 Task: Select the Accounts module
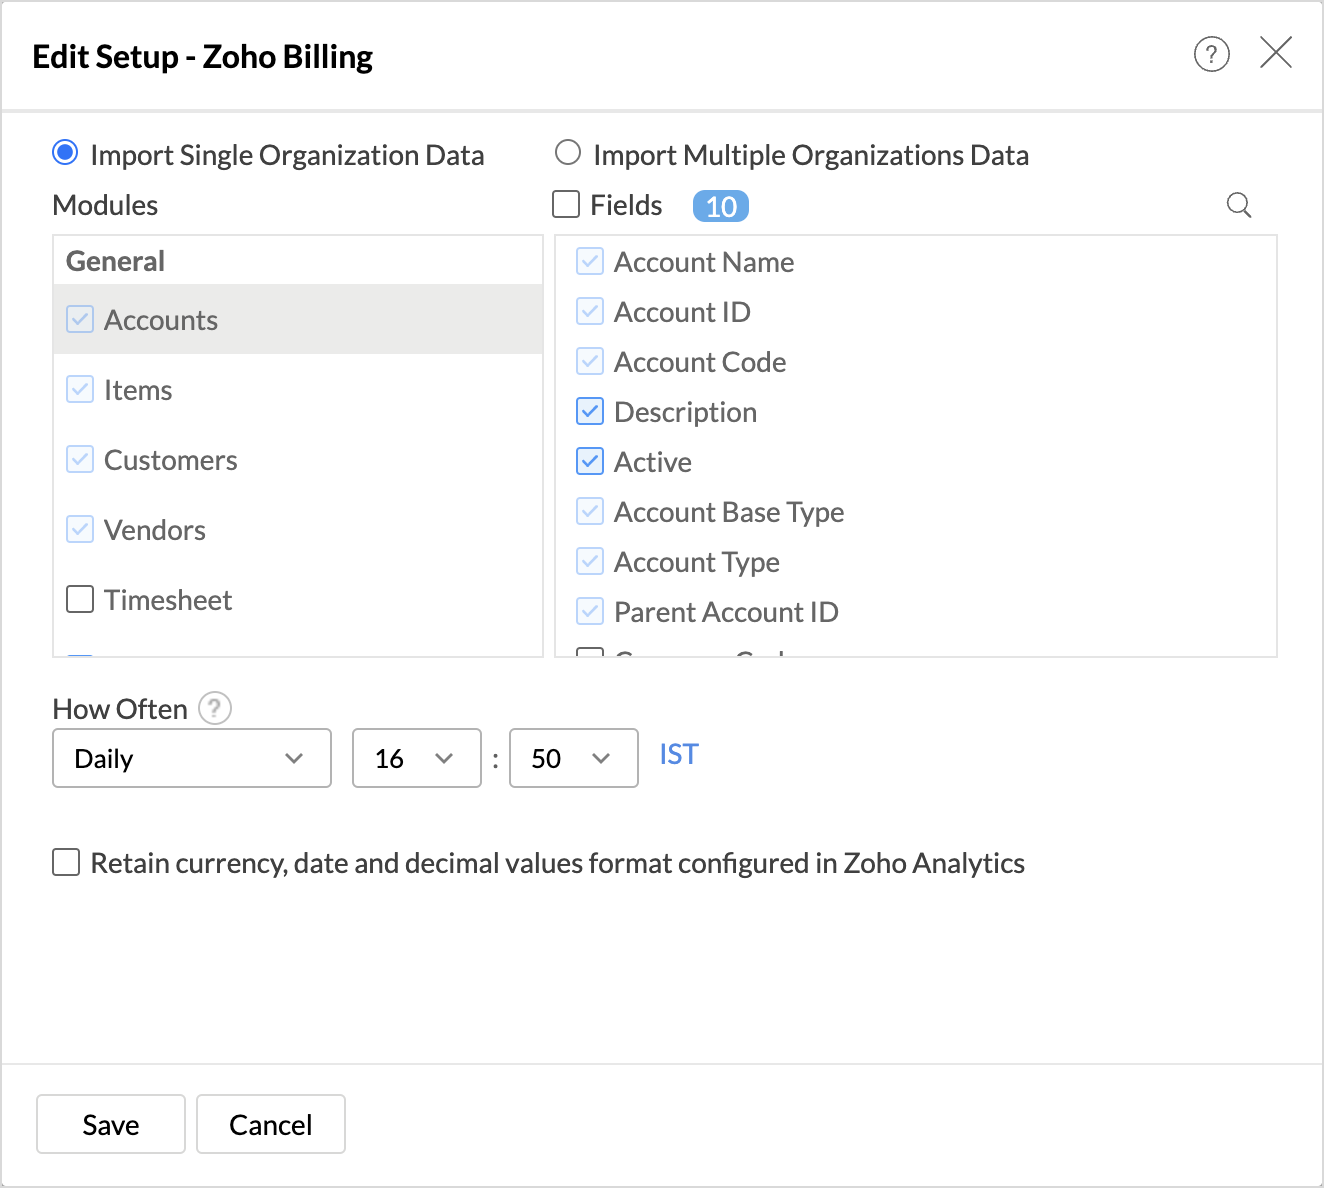click(x=161, y=320)
